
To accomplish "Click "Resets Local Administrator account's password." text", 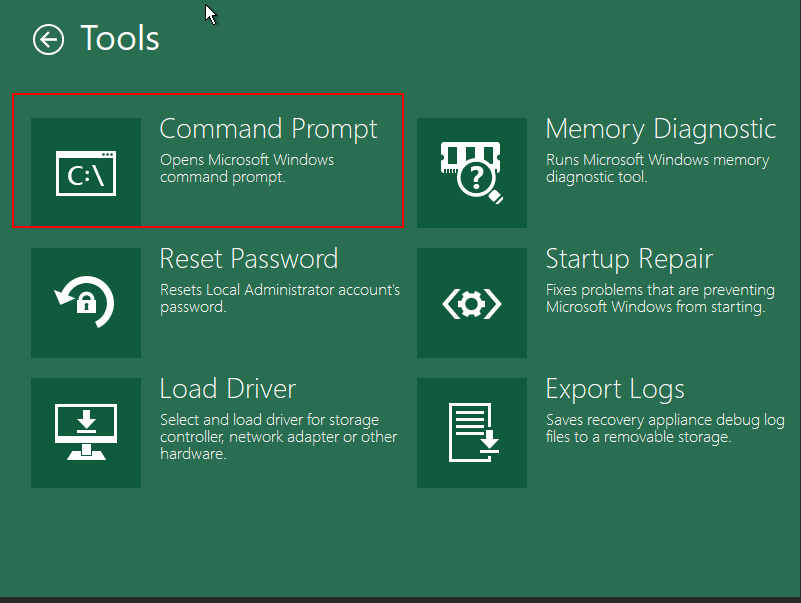I will (280, 298).
